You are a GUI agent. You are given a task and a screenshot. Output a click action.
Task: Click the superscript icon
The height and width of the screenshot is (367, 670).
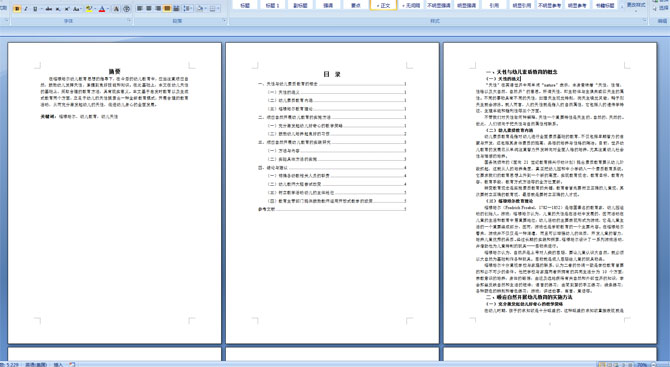point(68,9)
